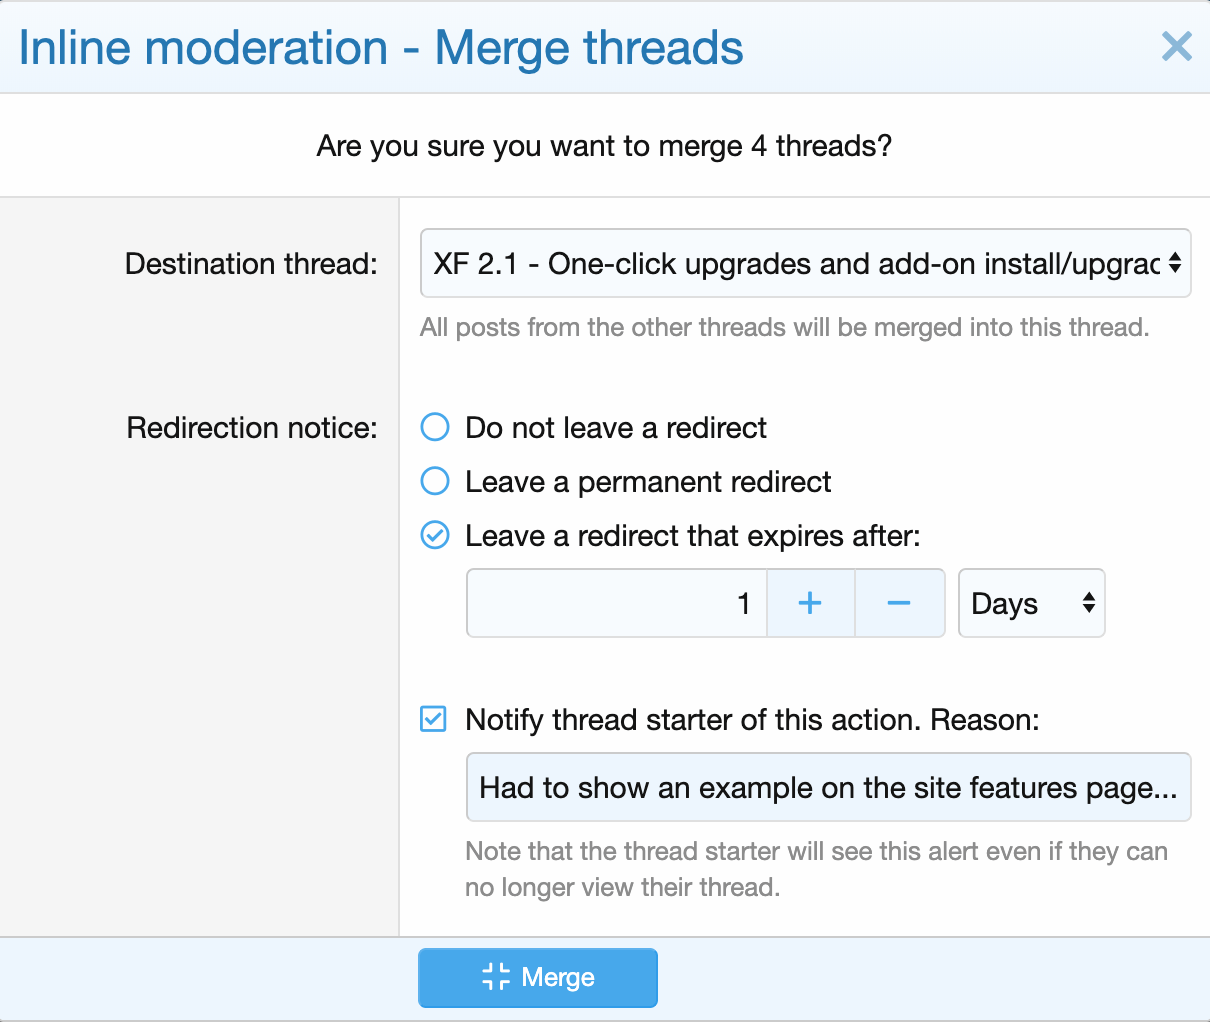Screen dimensions: 1210x1022
Task: Click the "Inline moderation - Merge threads" title
Action: [x=381, y=48]
